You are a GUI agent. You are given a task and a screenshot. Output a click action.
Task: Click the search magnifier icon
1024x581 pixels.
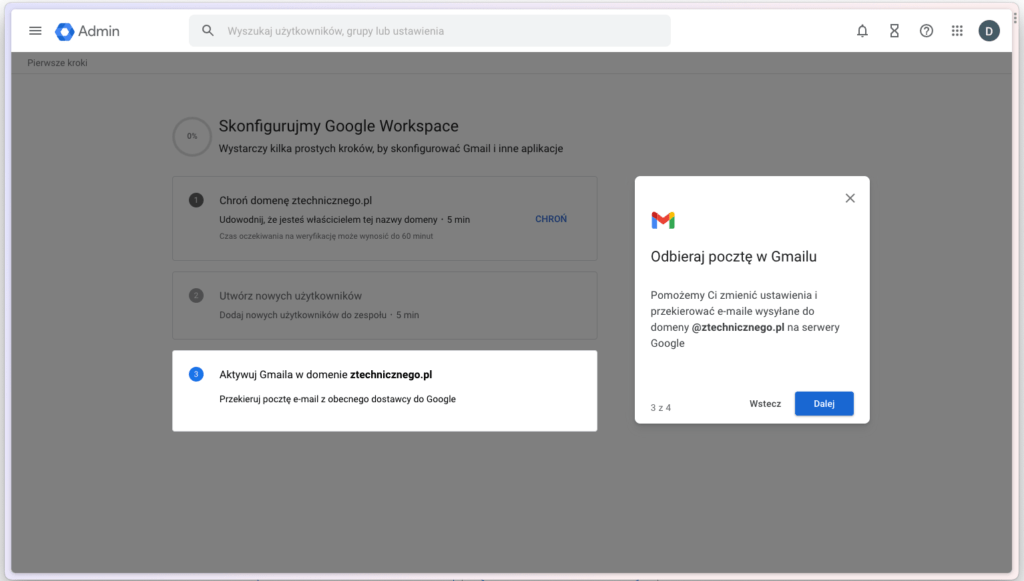pos(208,31)
